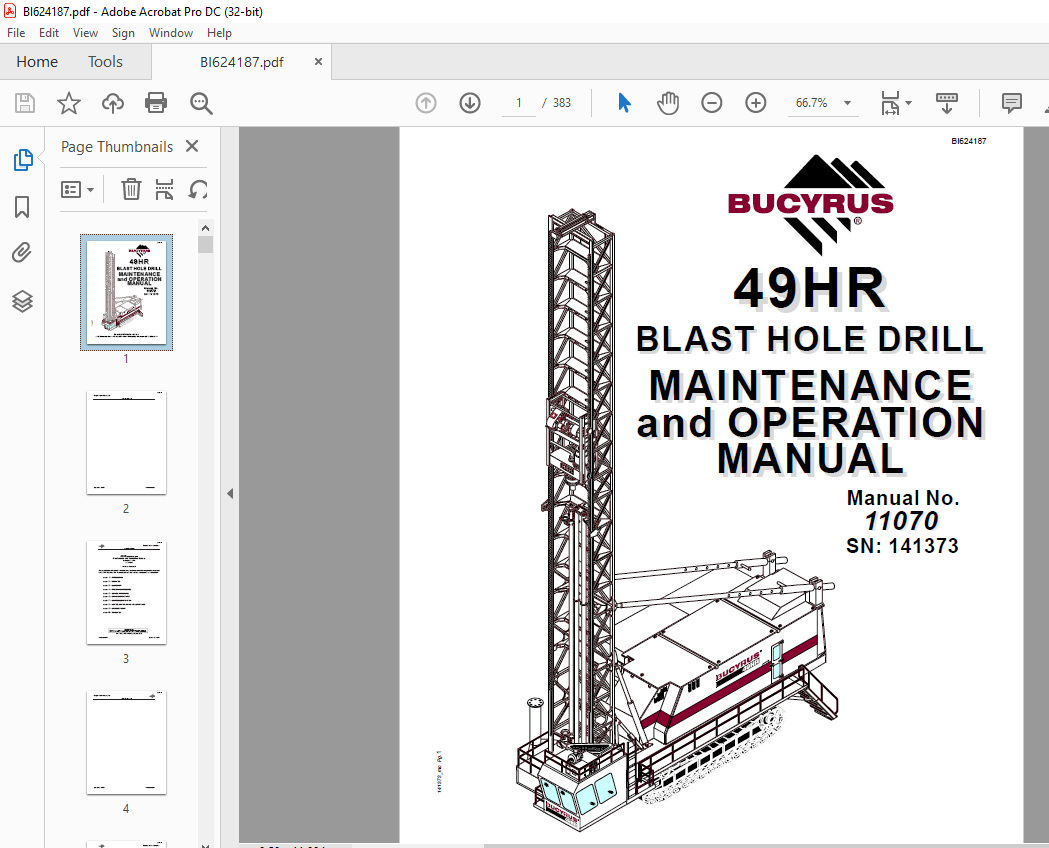
Task: Click the SN: 141373 text
Action: coord(902,546)
